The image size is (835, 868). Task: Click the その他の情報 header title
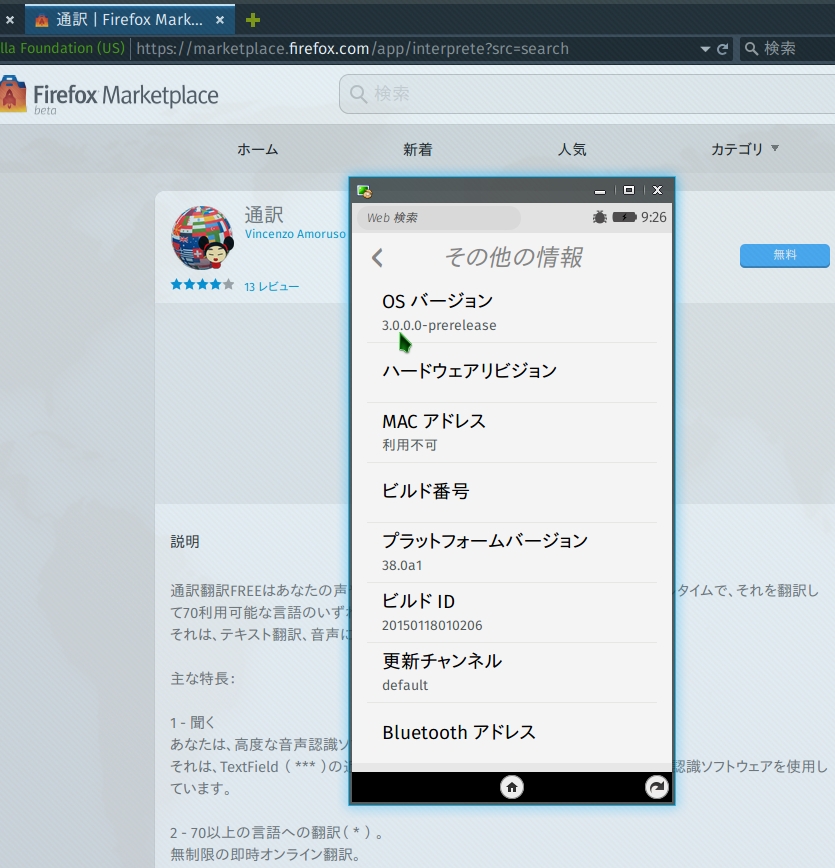(x=513, y=257)
